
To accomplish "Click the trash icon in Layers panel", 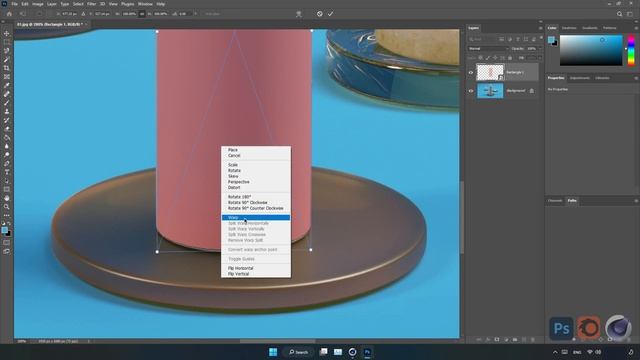I will 533,340.
